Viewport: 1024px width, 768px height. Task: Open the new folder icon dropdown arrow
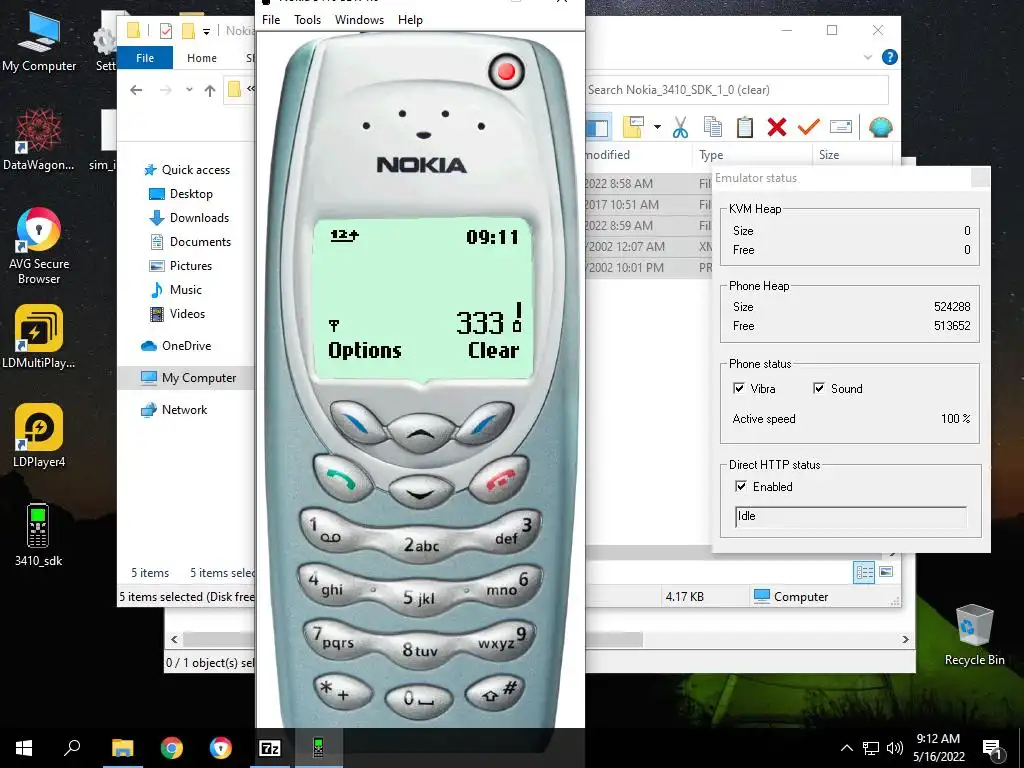(658, 127)
